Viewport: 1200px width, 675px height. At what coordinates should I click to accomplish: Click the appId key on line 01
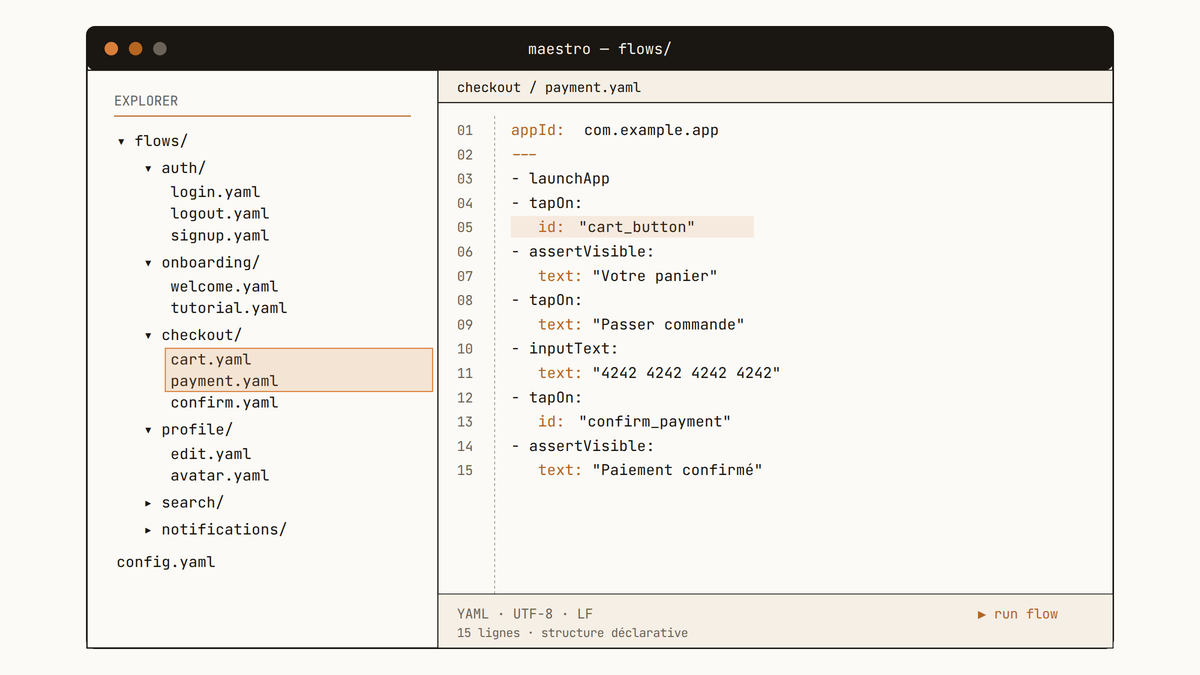point(538,130)
